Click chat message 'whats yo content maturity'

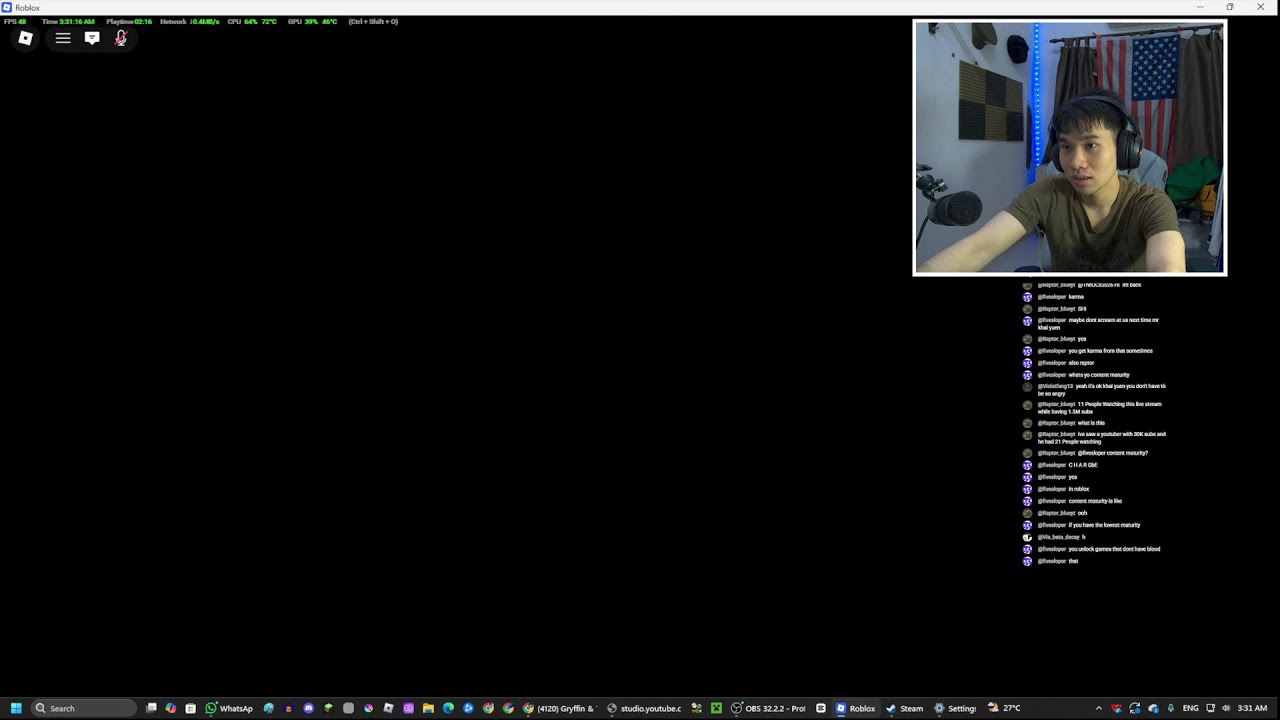[1099, 375]
